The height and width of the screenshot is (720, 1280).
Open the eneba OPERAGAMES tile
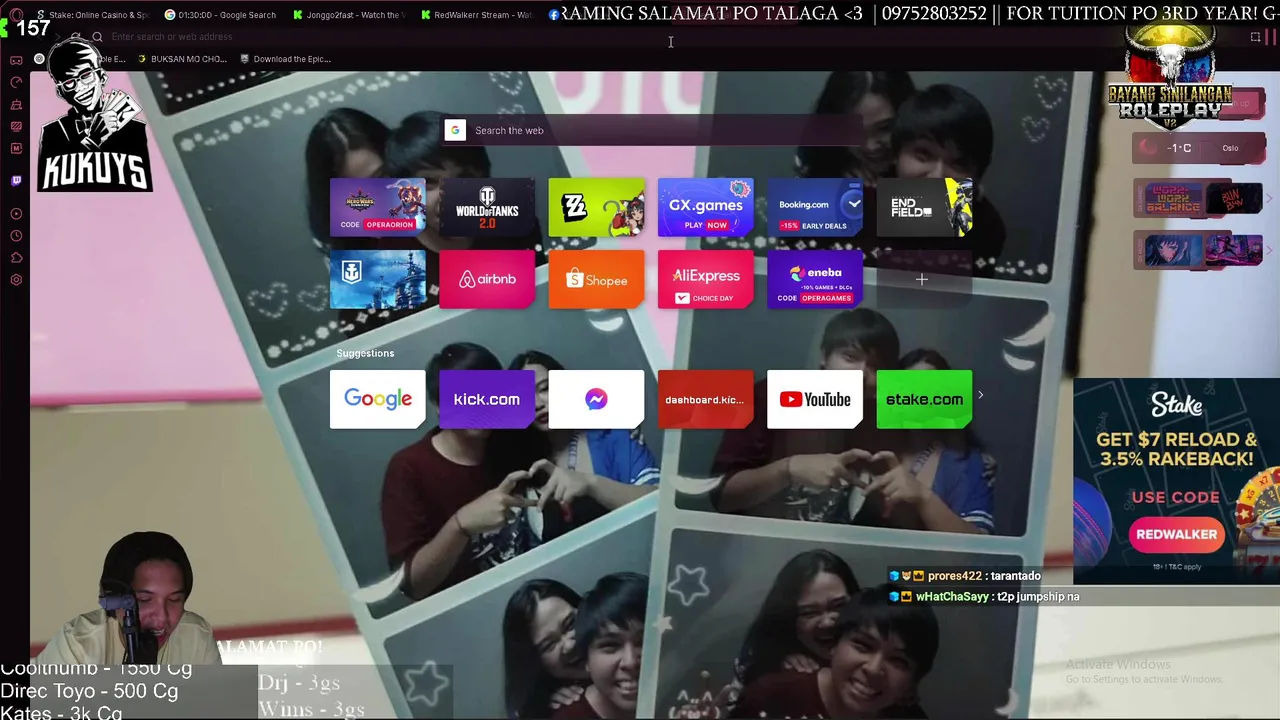pyautogui.click(x=815, y=280)
